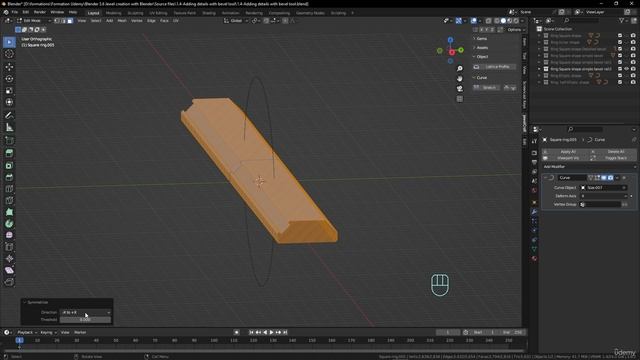Activate the Annotate tool
The height and width of the screenshot is (360, 640).
[9, 116]
